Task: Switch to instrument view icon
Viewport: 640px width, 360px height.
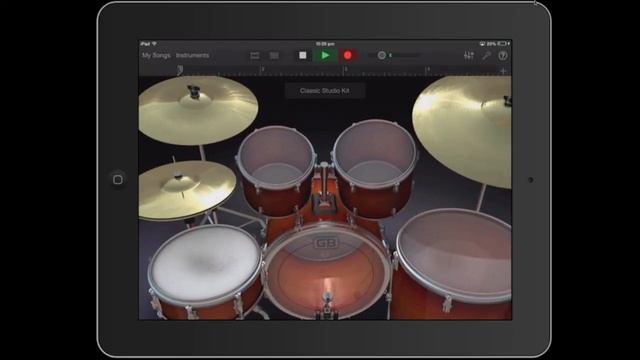Action: [x=255, y=56]
